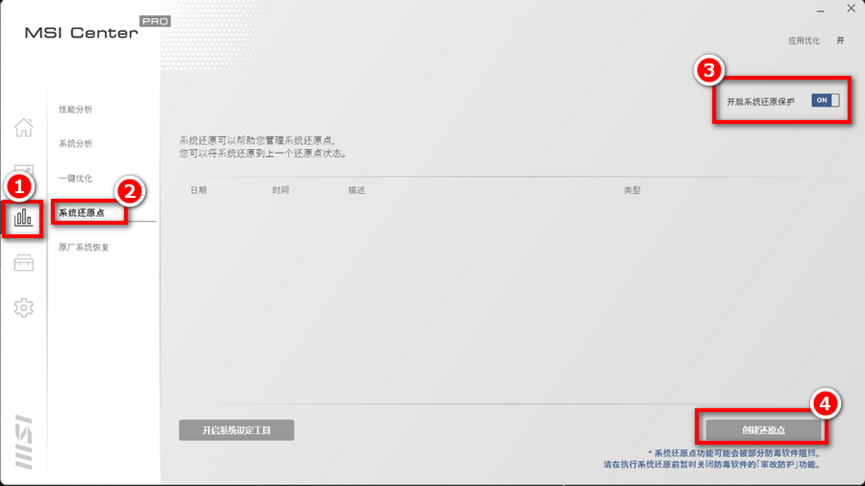Screen dimensions: 865x486
Task: Select the 系统还原点 menu item
Action: click(81, 213)
